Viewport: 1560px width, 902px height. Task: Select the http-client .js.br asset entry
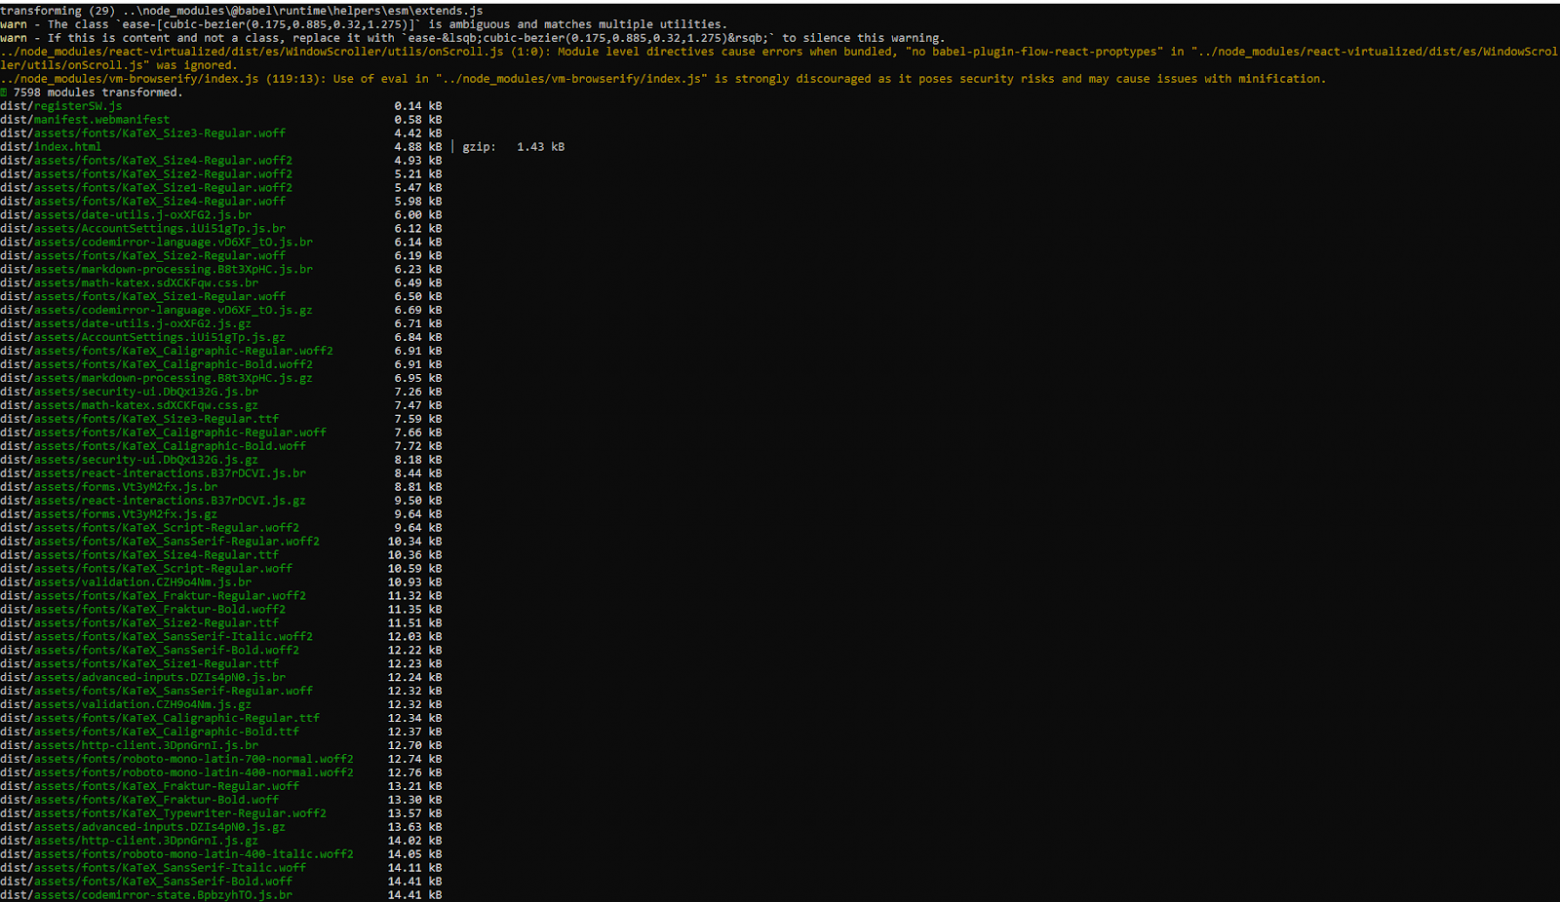[x=129, y=745]
